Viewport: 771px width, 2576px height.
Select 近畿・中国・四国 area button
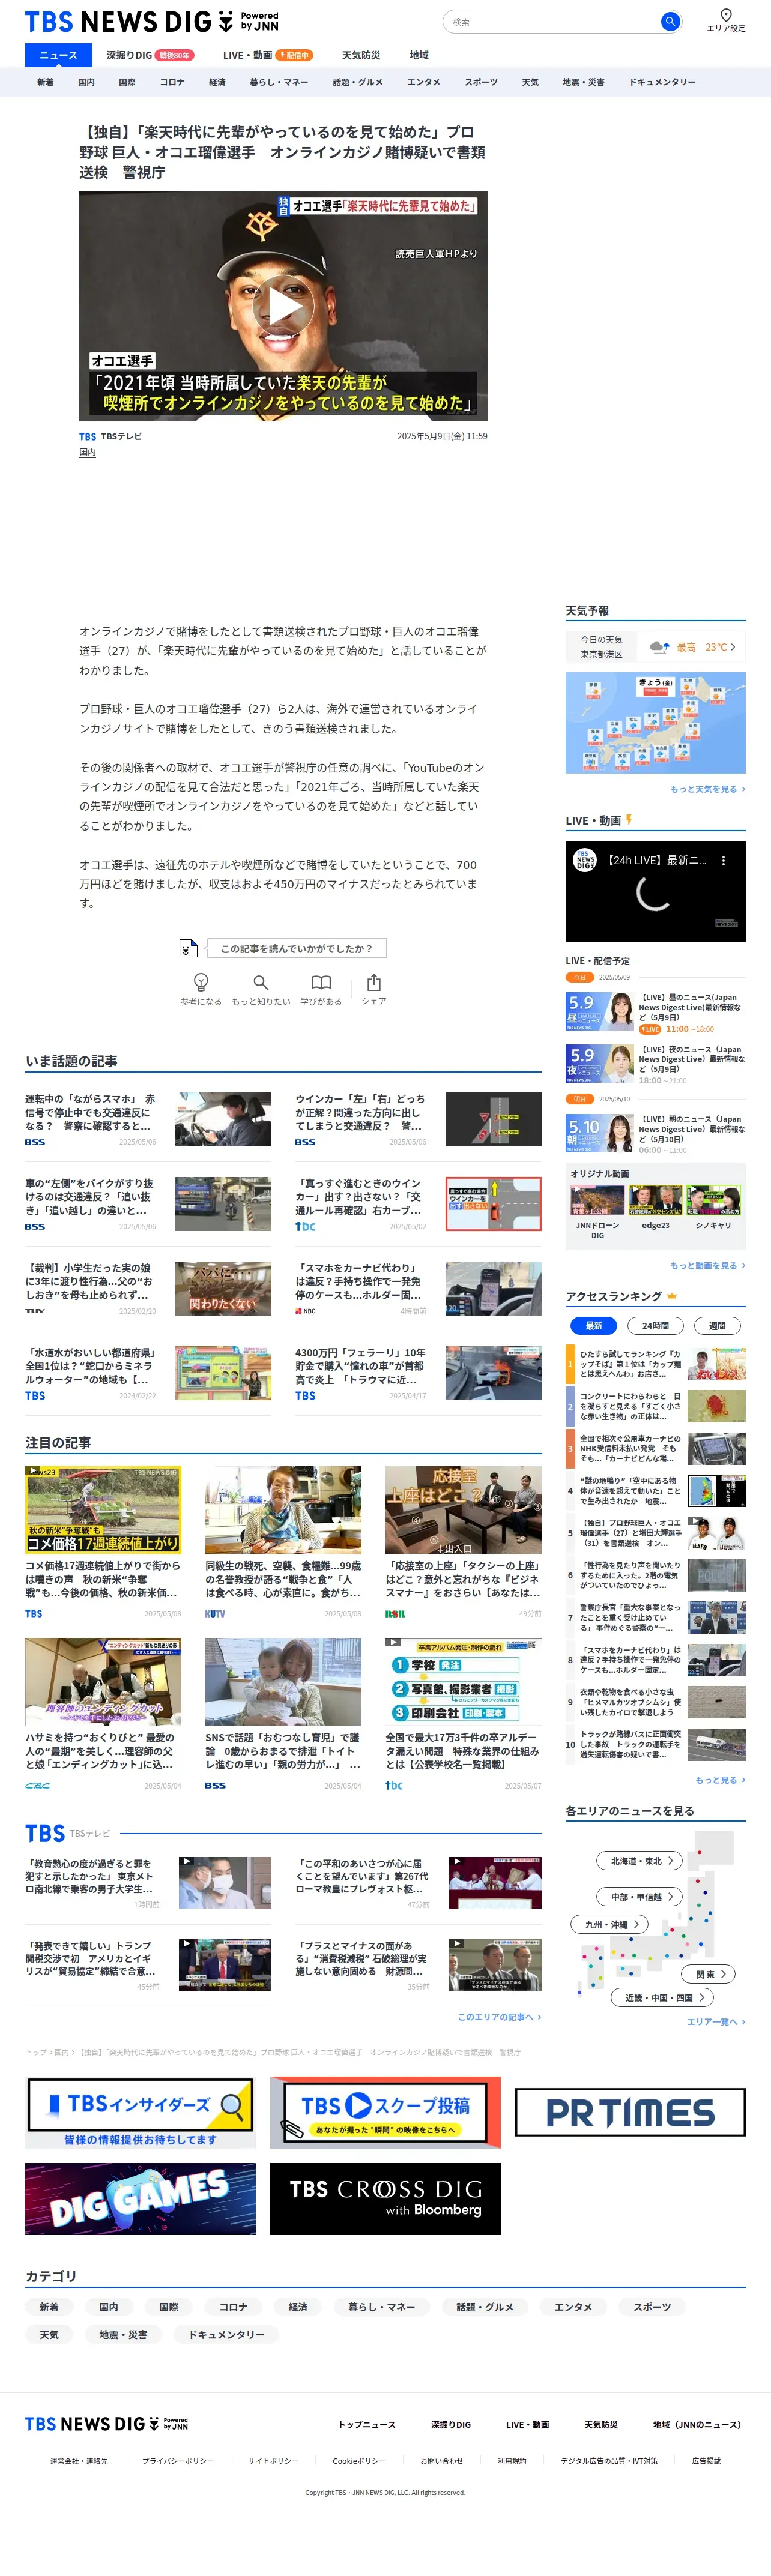[x=662, y=1997]
